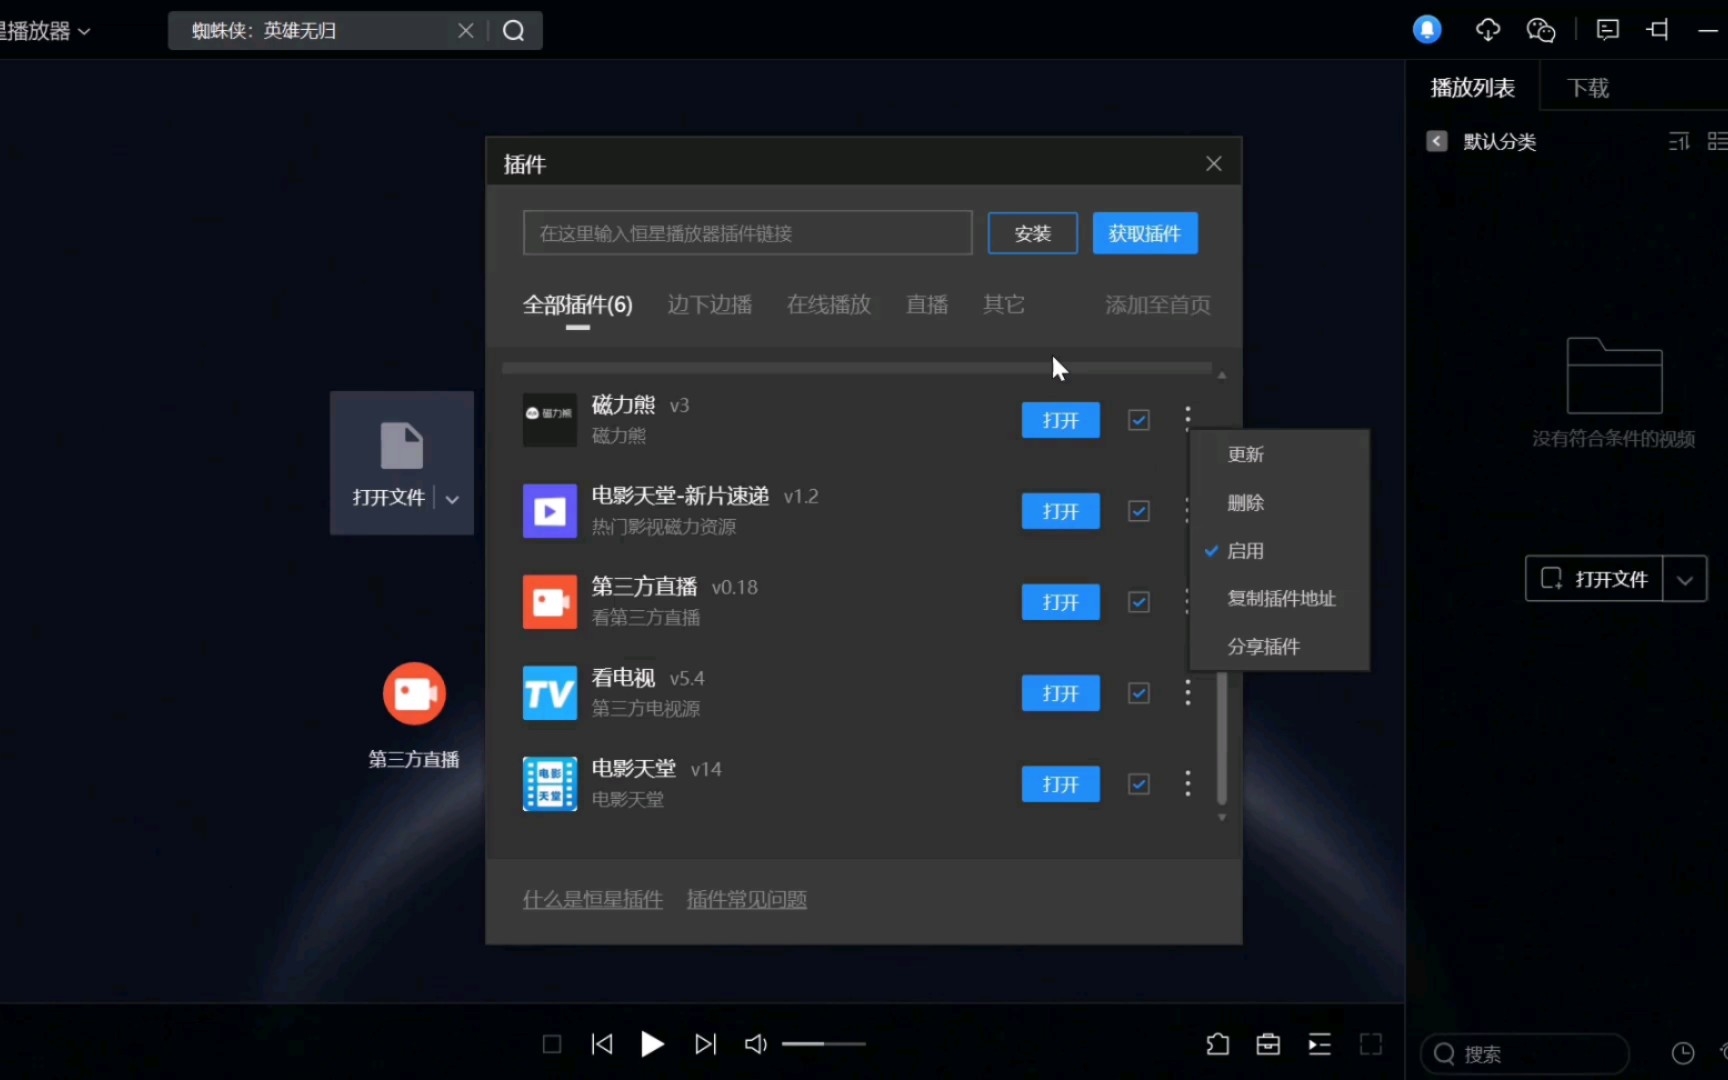Screen dimensions: 1728x1080
Task: Click the pin window icon
Action: pos(1658,30)
